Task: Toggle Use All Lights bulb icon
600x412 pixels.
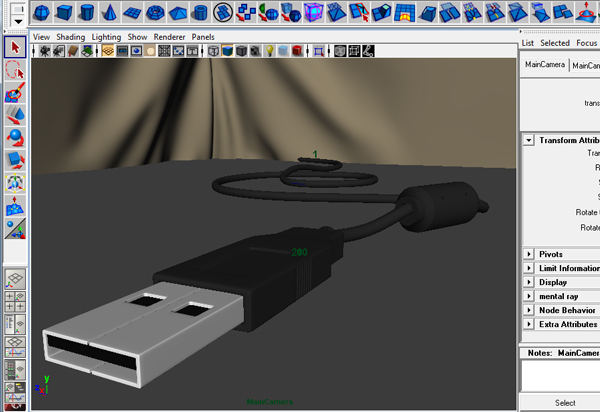Action: tap(269, 51)
